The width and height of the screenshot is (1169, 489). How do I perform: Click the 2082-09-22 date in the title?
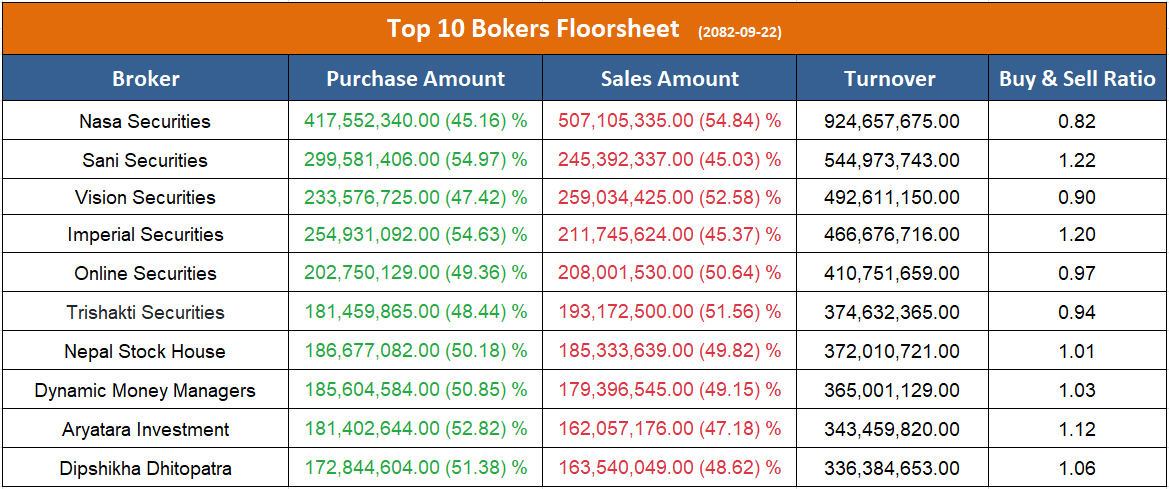[740, 32]
